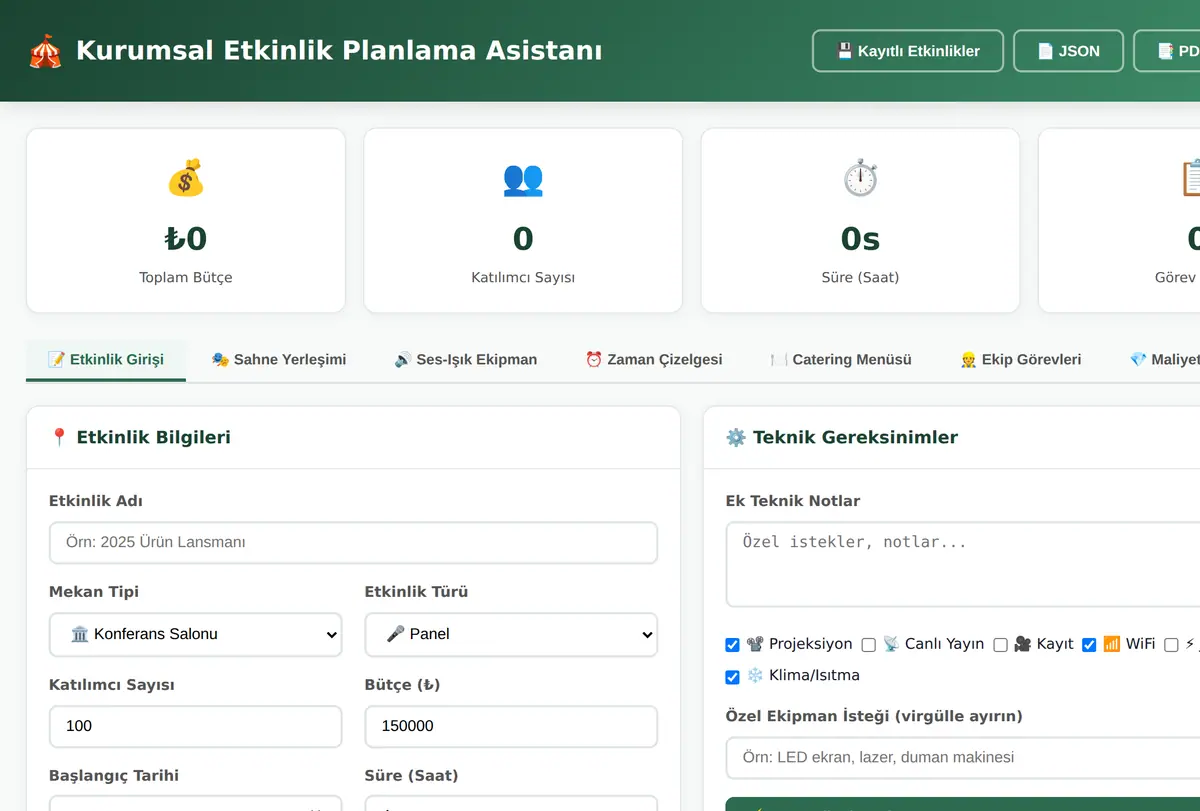This screenshot has width=1200, height=811.
Task: Click the satellite dish icon next to Canlı Yayın
Action: point(891,644)
